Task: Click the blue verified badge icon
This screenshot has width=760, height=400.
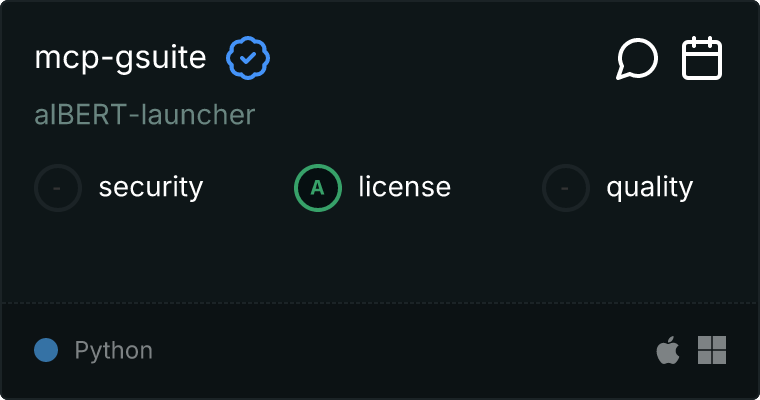Action: [x=248, y=58]
